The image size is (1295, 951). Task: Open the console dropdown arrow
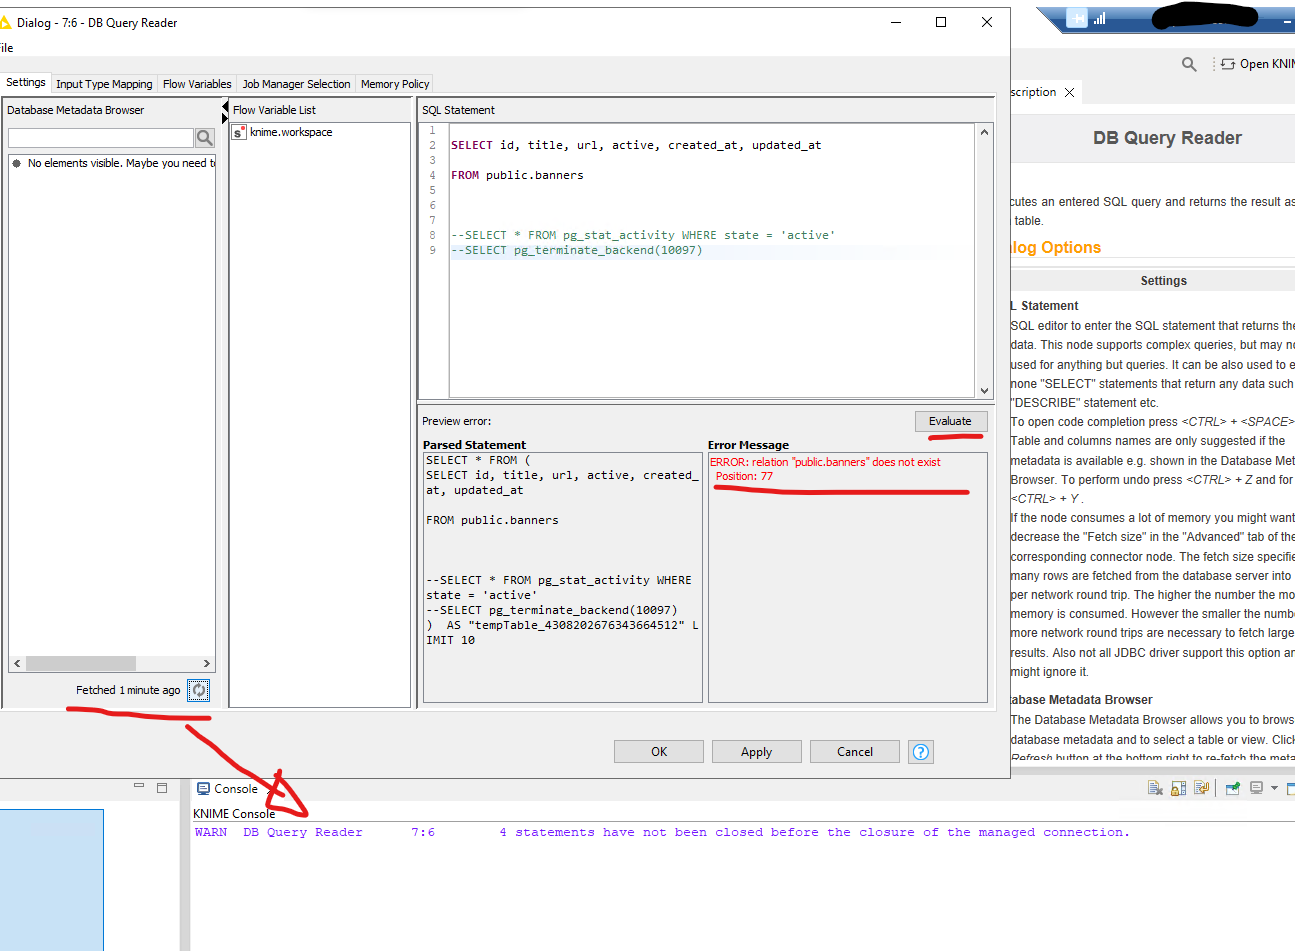(1274, 788)
